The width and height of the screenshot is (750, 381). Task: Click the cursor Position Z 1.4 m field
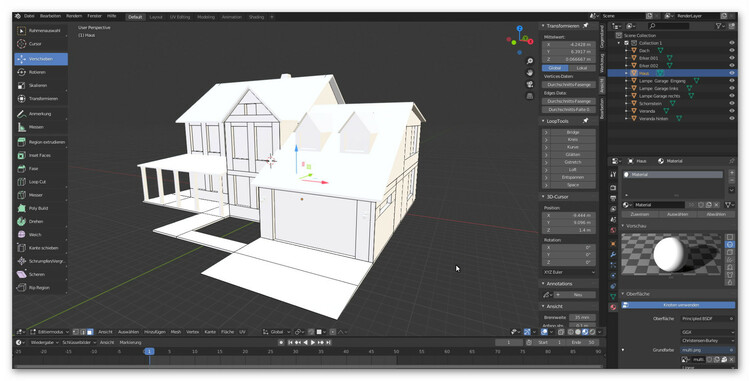coord(569,230)
